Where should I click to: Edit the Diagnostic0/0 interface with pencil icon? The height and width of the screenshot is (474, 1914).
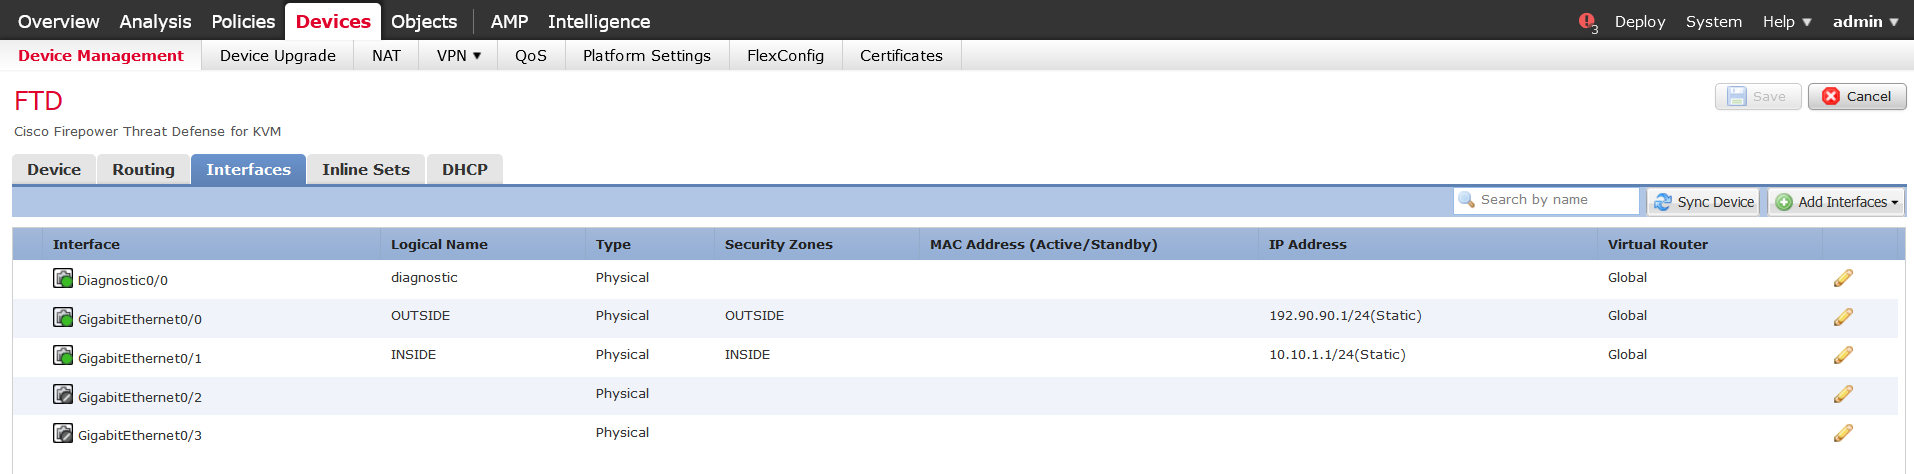click(x=1843, y=278)
